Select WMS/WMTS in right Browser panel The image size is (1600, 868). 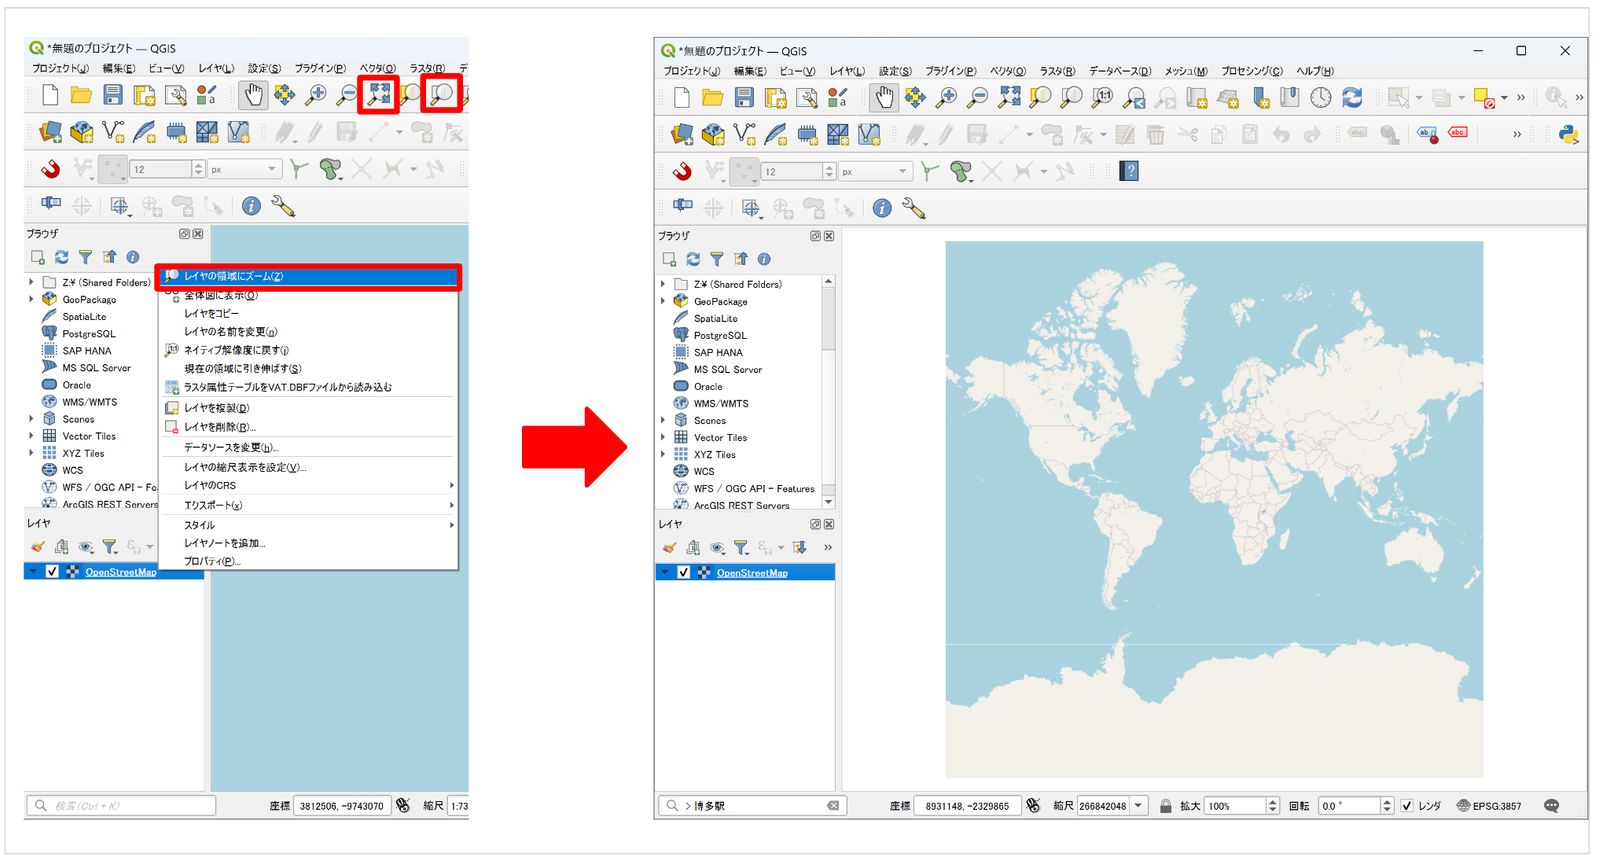(x=721, y=403)
